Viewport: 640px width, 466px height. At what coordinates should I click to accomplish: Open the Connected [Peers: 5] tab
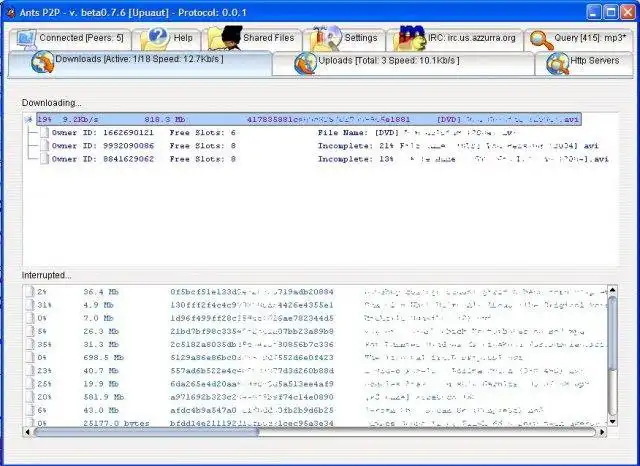coord(70,40)
